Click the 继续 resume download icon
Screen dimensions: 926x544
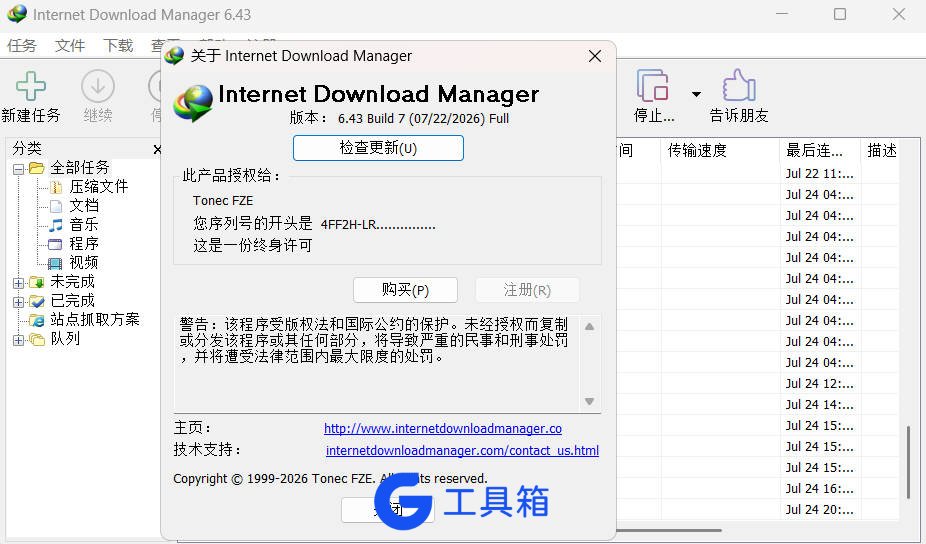coord(97,86)
